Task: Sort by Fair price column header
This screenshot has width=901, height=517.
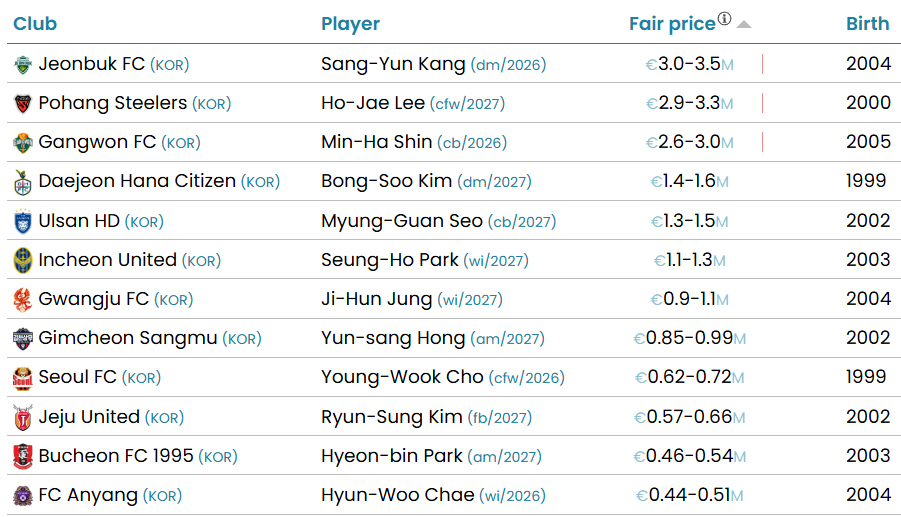Action: (672, 24)
